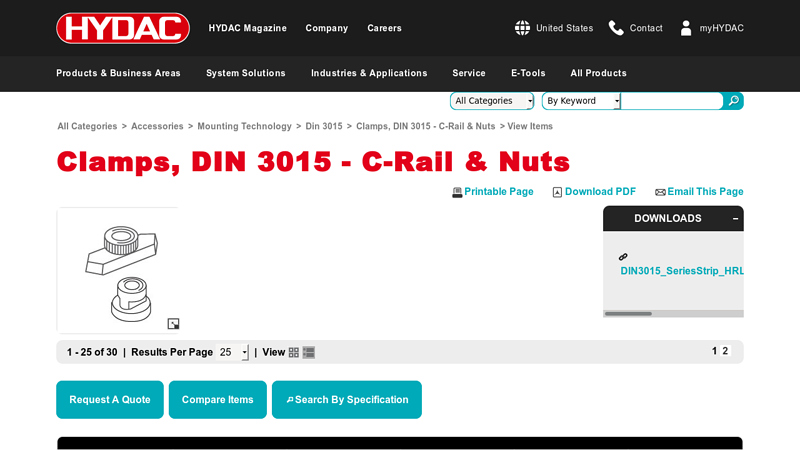
Task: Go to results page 2
Action: point(726,351)
